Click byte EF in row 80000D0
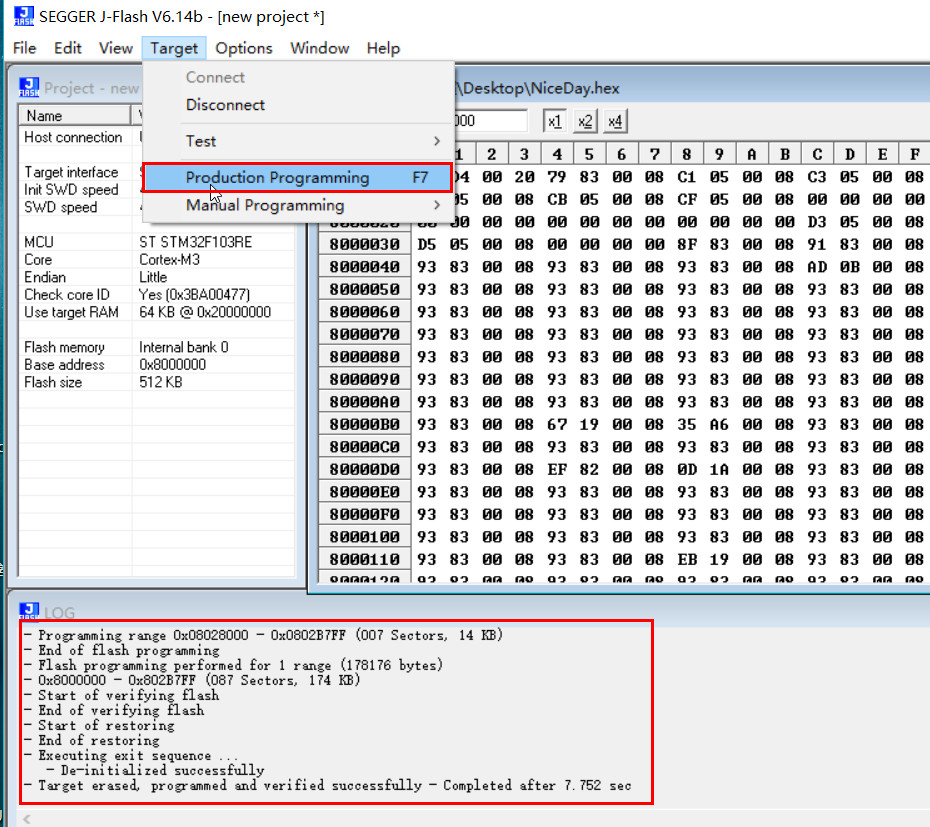930x827 pixels. (x=557, y=470)
